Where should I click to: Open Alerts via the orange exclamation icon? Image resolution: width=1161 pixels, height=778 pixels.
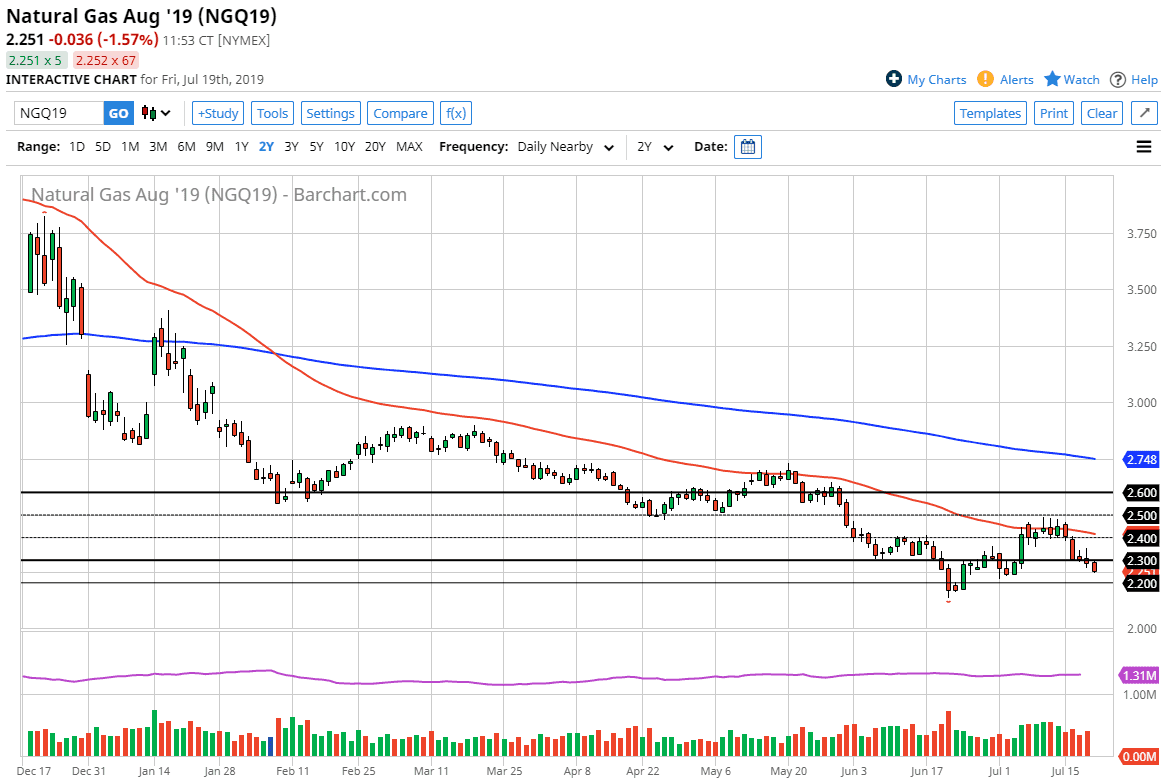[x=985, y=79]
